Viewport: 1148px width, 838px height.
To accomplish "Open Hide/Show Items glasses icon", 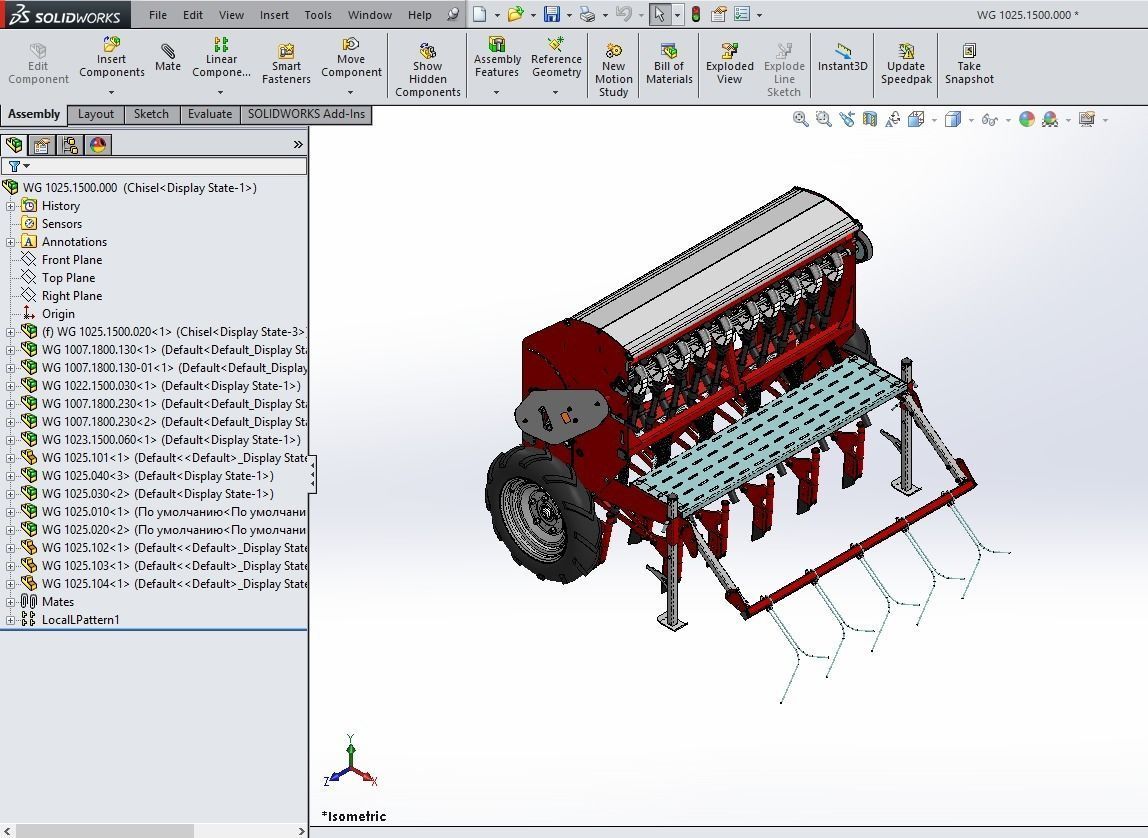I will 990,119.
